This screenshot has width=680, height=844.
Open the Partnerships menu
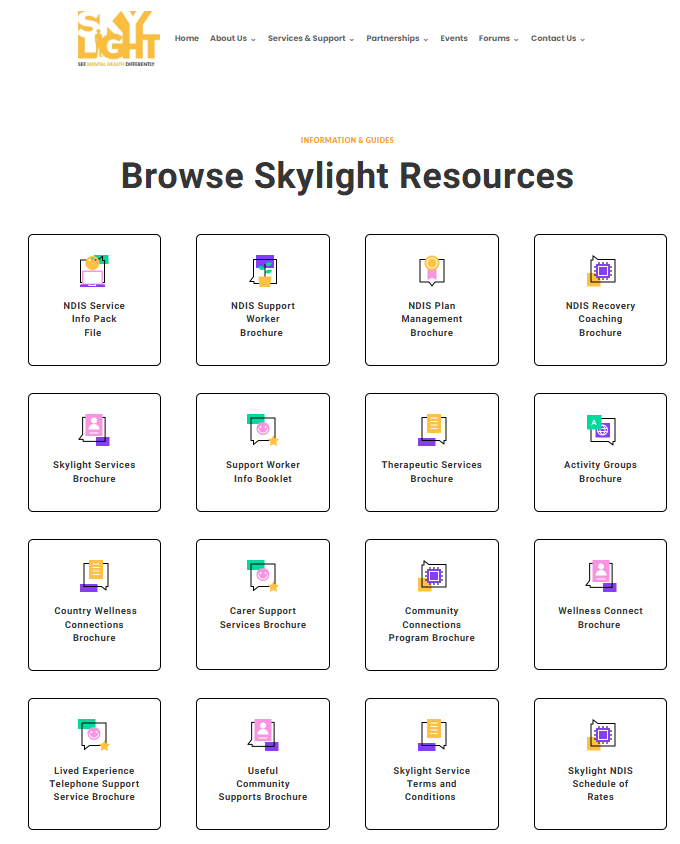[x=392, y=38]
